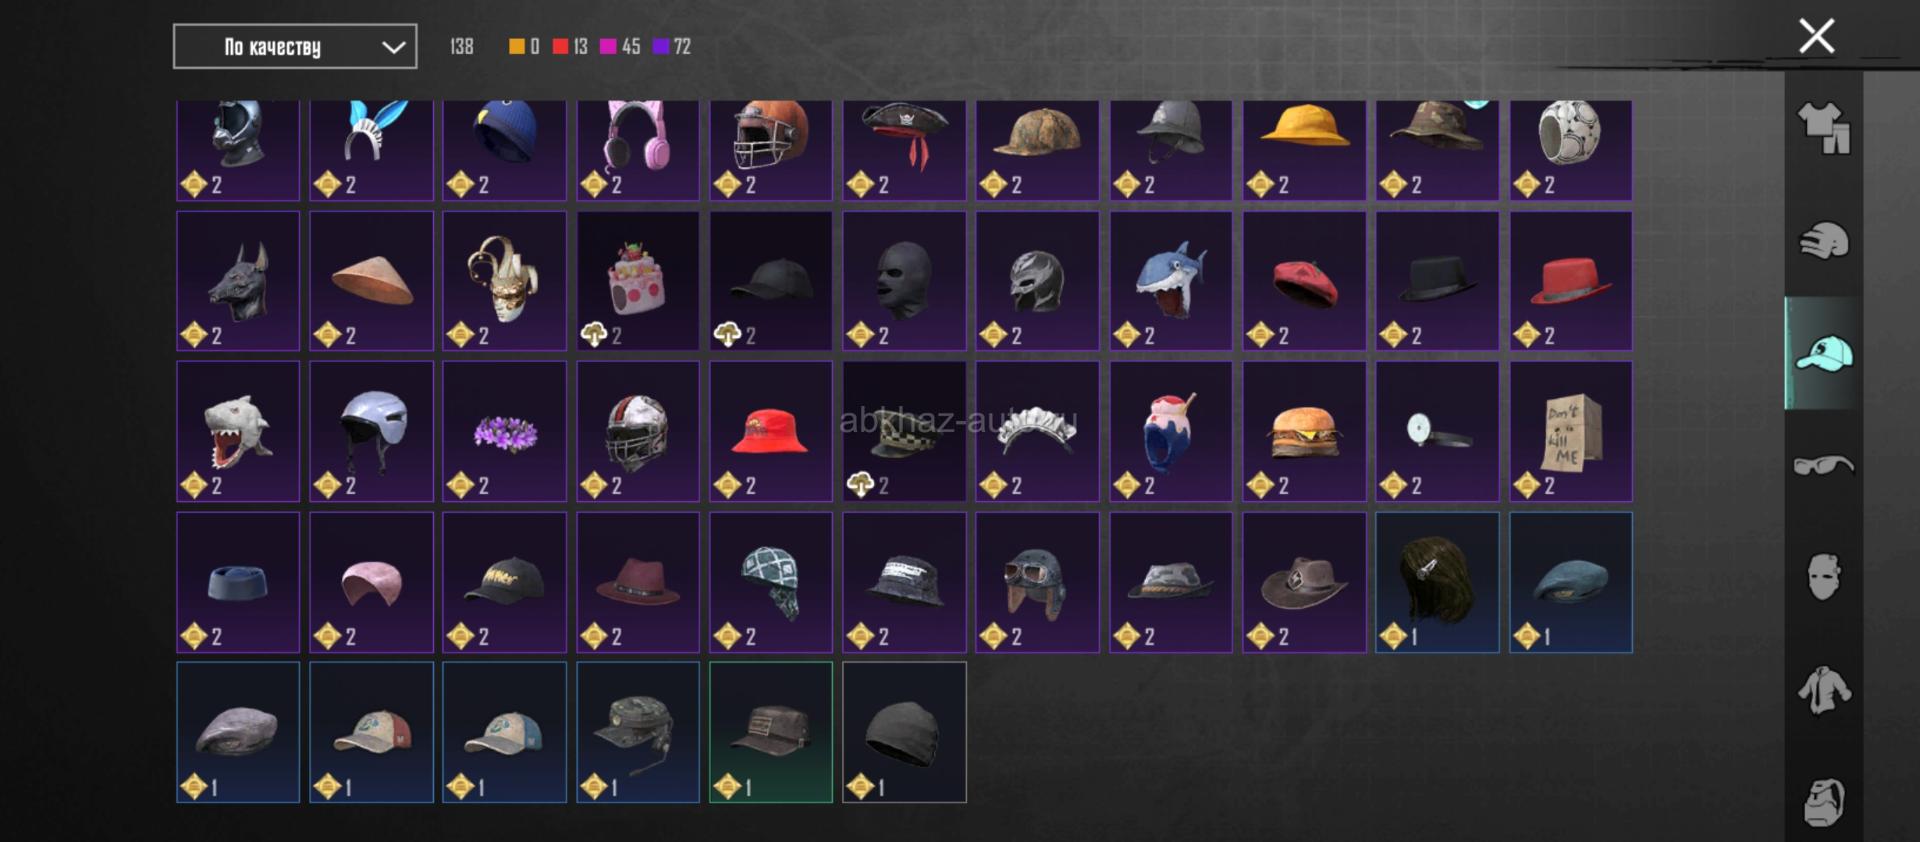Open the backpack category icon

click(1823, 802)
